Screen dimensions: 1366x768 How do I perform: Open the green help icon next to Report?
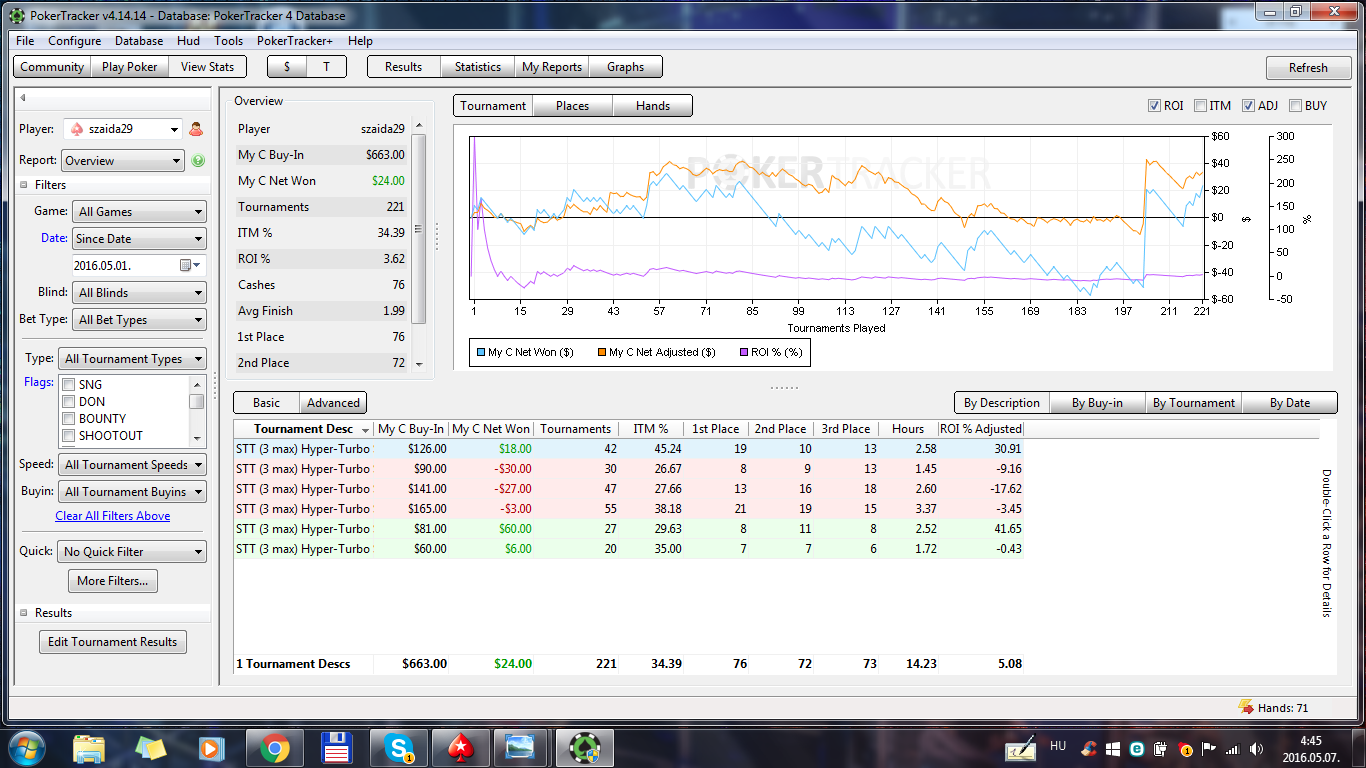(x=198, y=161)
